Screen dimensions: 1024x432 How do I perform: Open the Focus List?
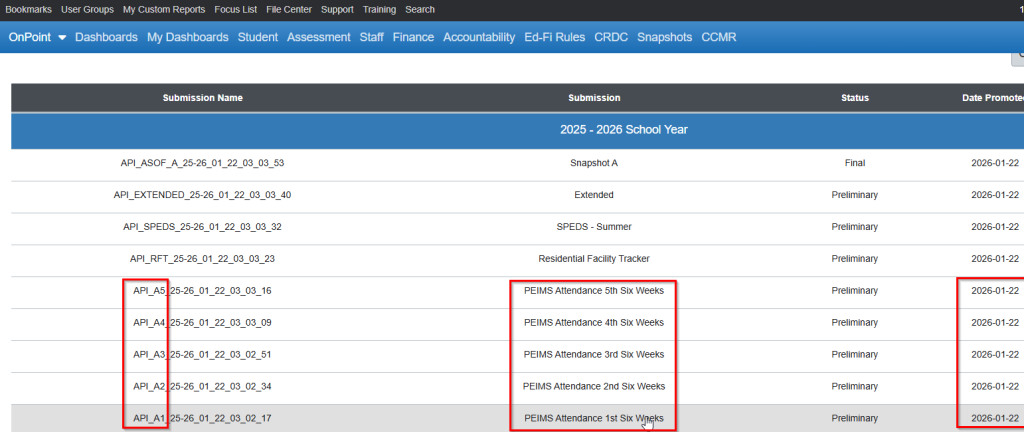pos(236,9)
